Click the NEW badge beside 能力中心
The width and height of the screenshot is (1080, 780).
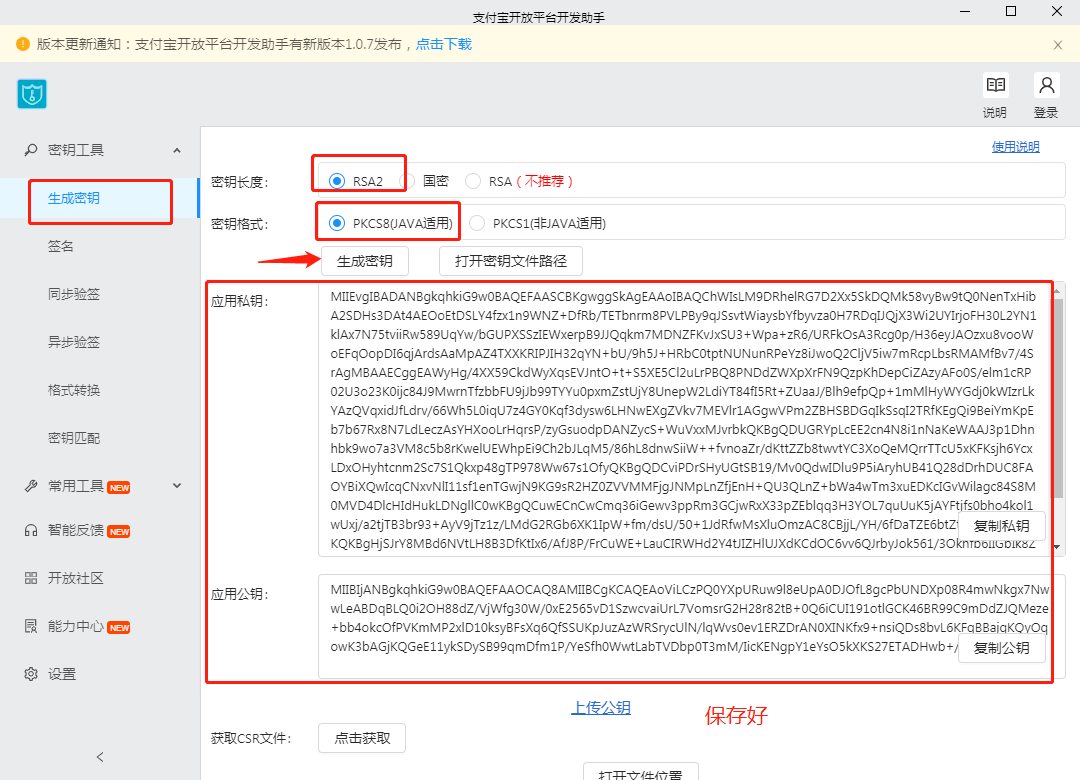tap(119, 628)
